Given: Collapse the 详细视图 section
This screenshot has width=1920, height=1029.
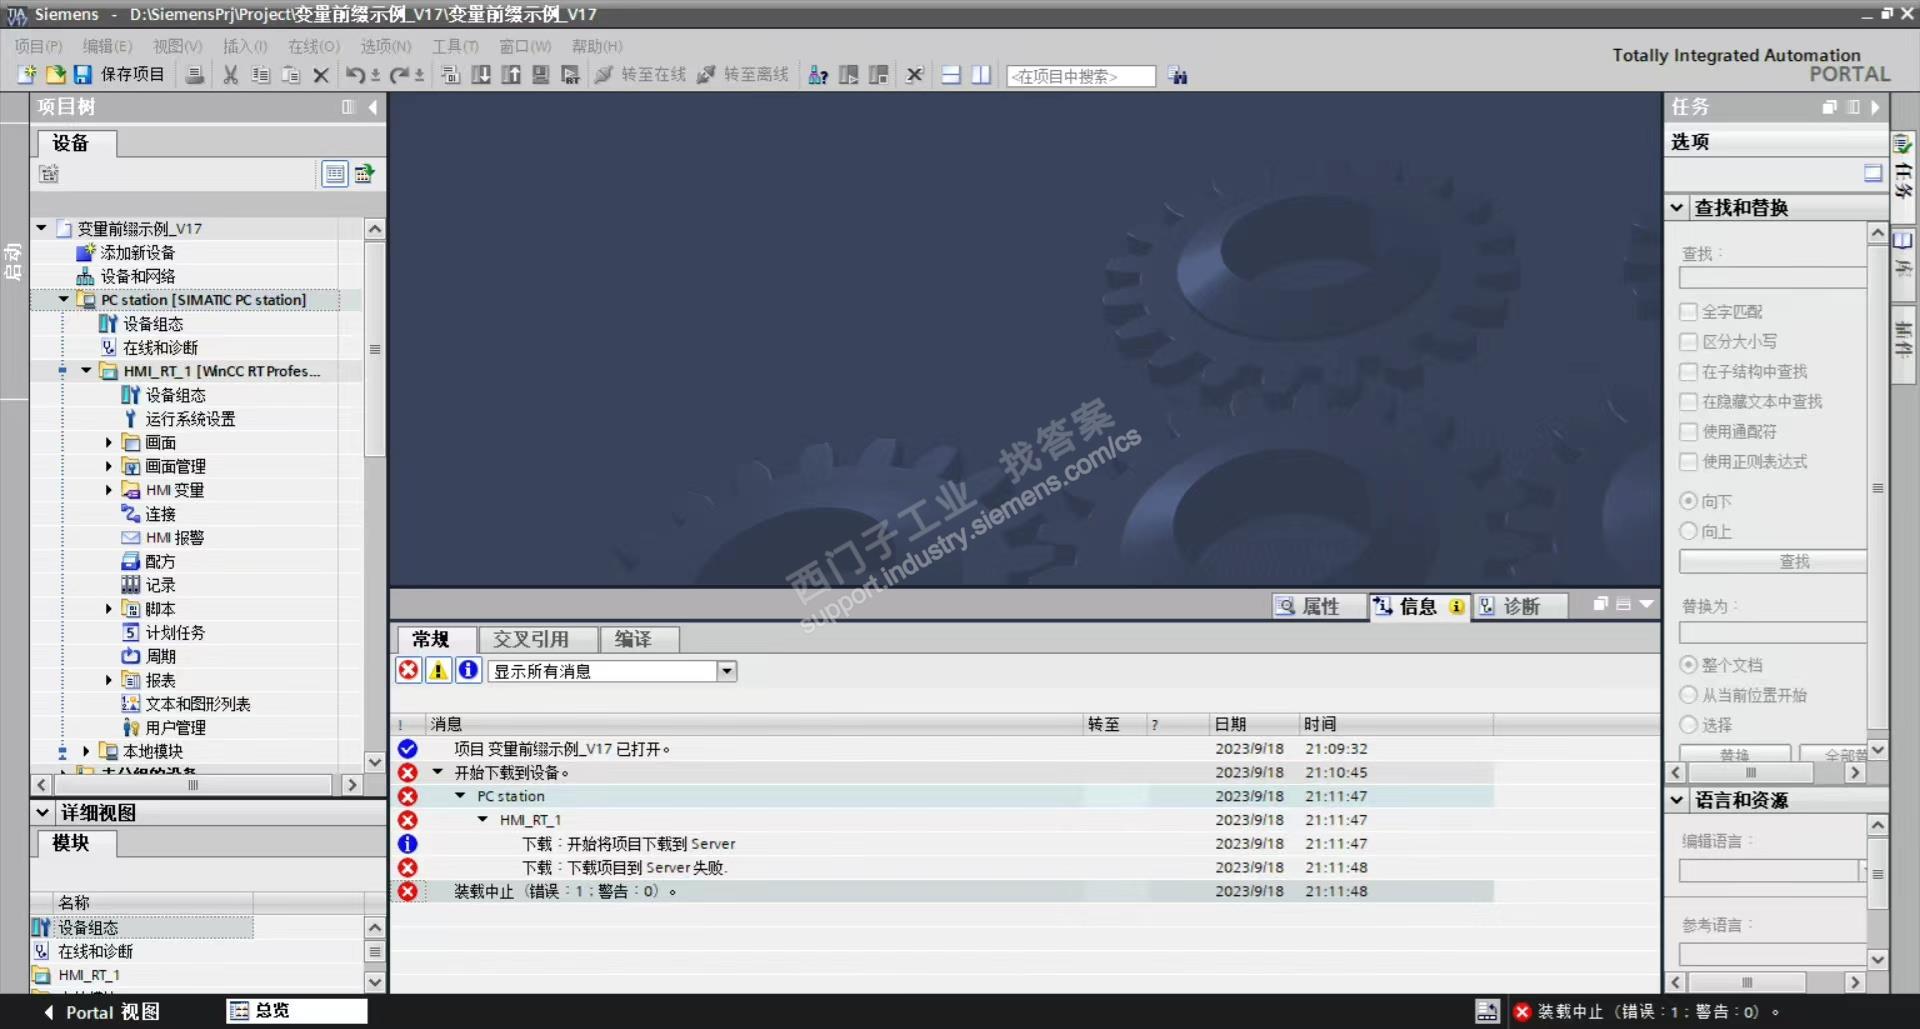Looking at the screenshot, I should click(43, 812).
